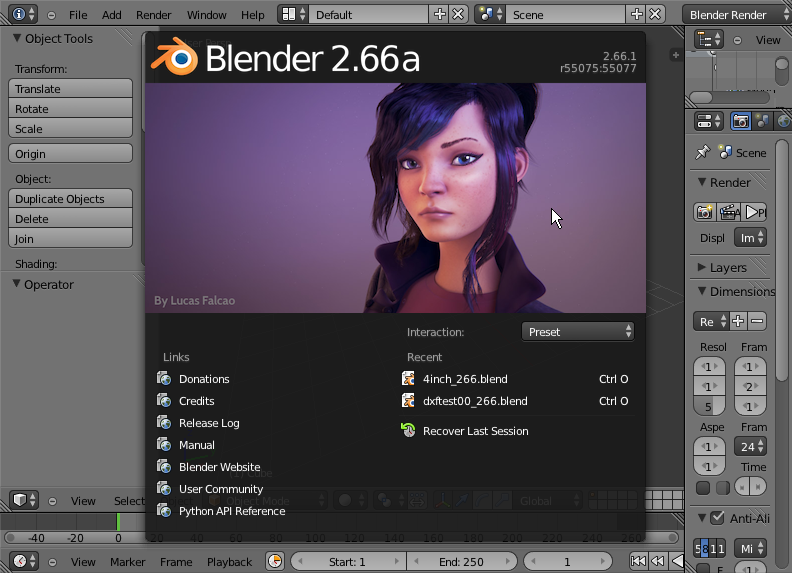The height and width of the screenshot is (573, 792).
Task: Open the Help menu
Action: coord(253,15)
